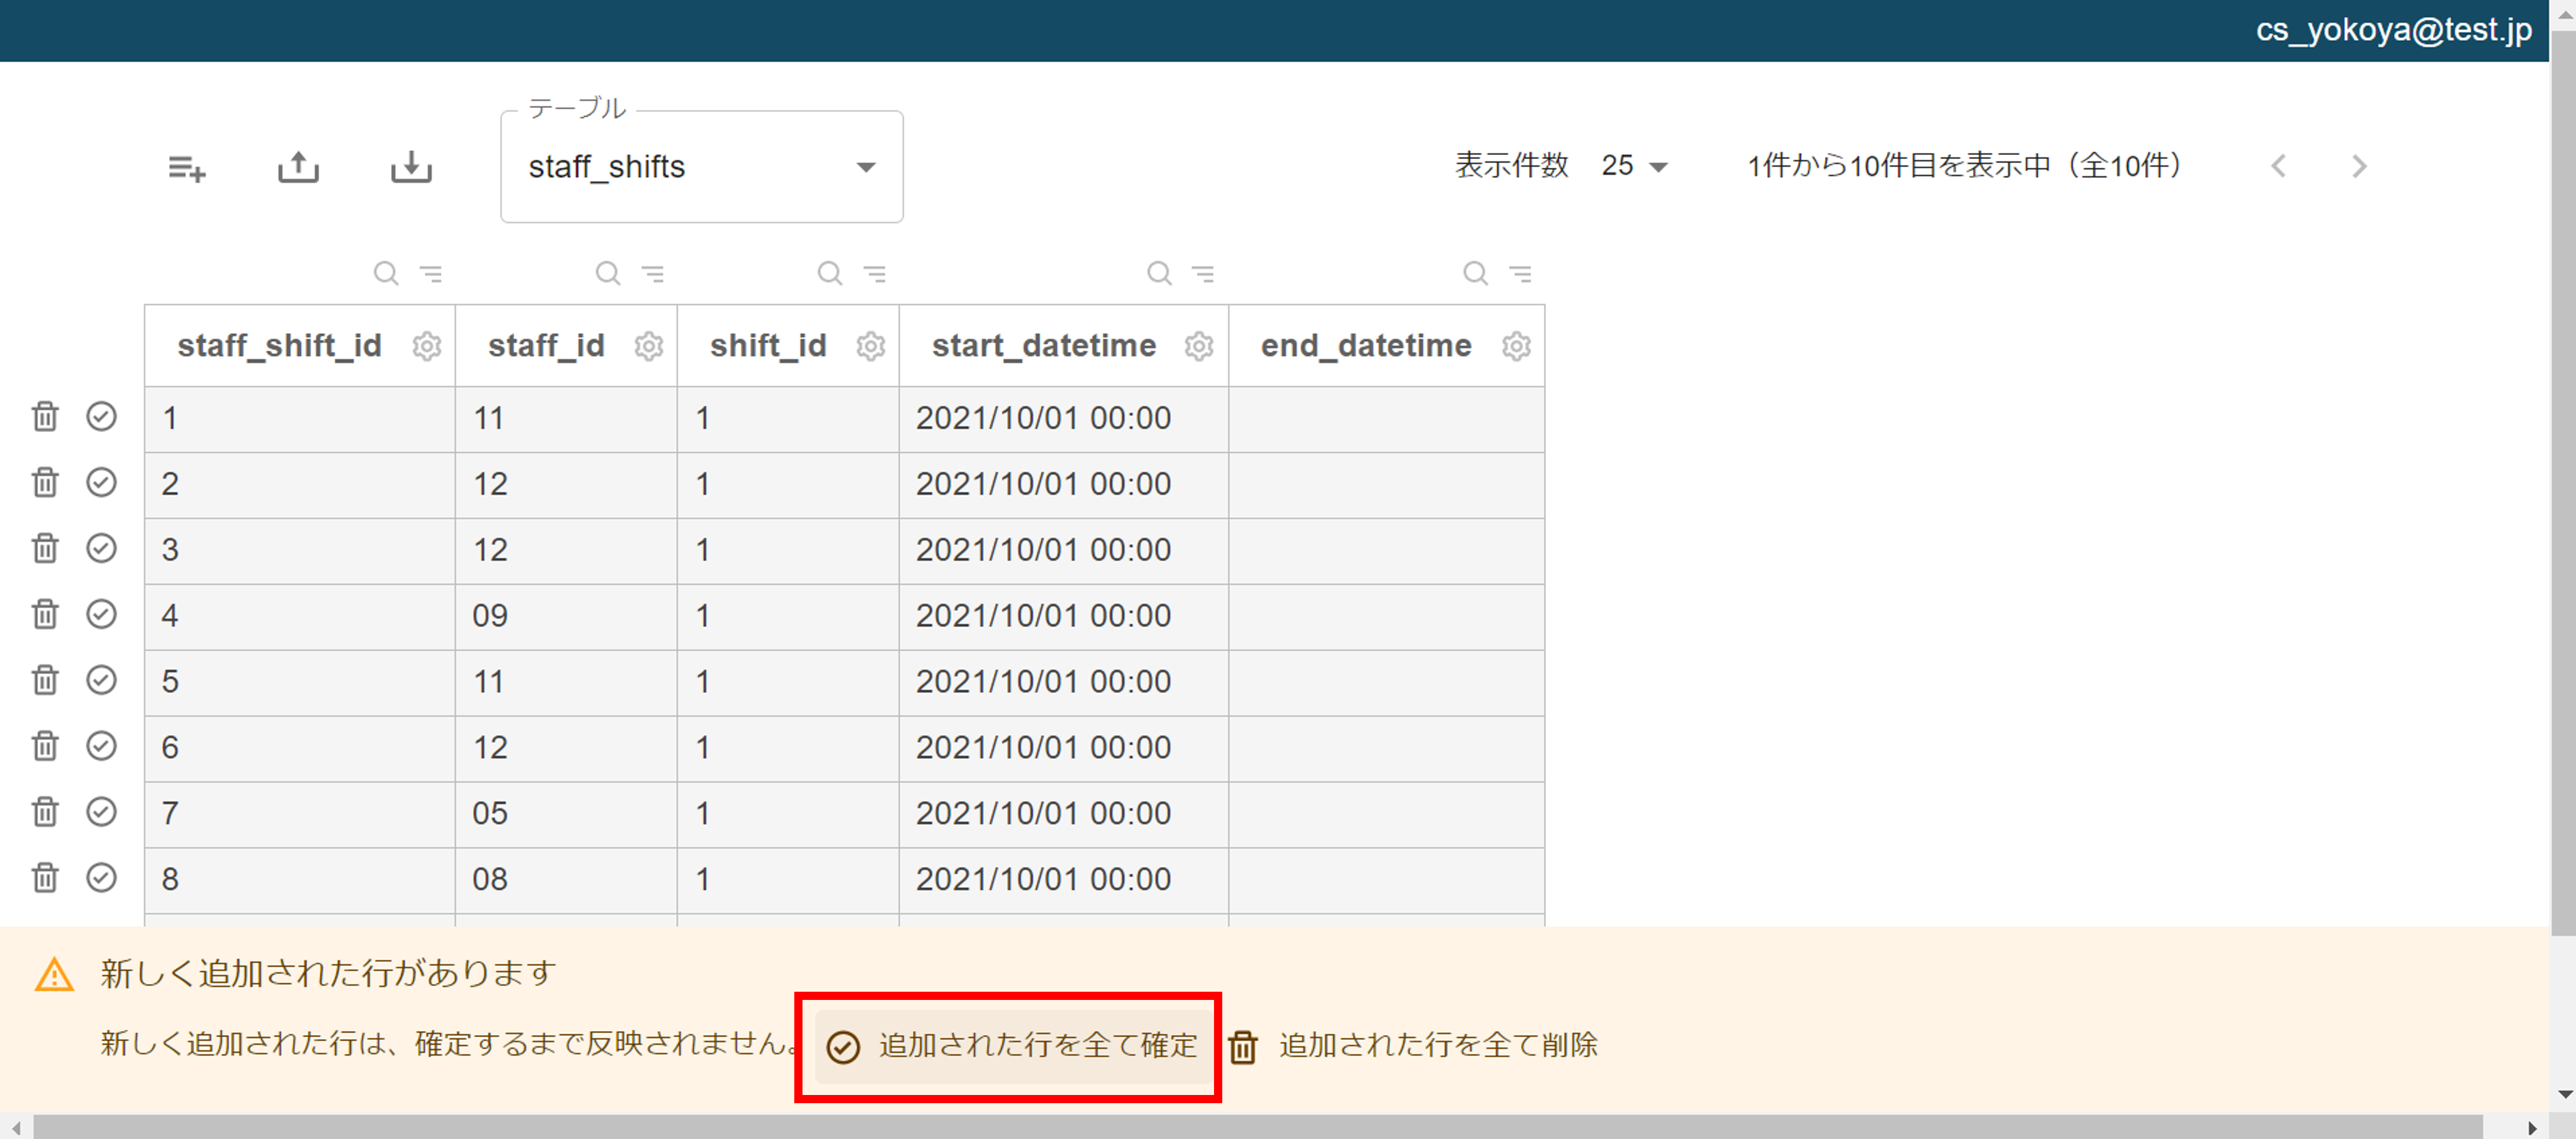Search the start_datetime column
The height and width of the screenshot is (1139, 2576).
(1159, 273)
